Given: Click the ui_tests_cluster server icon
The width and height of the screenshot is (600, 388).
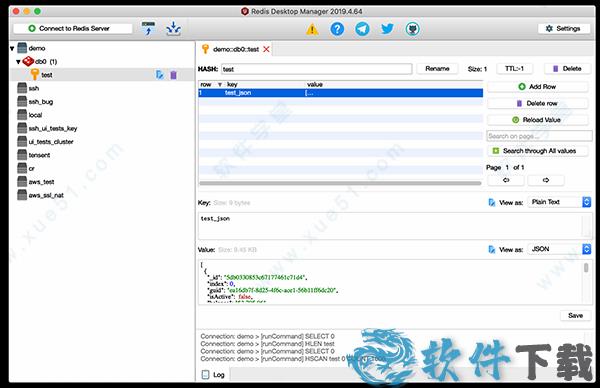Looking at the screenshot, I should [x=22, y=141].
